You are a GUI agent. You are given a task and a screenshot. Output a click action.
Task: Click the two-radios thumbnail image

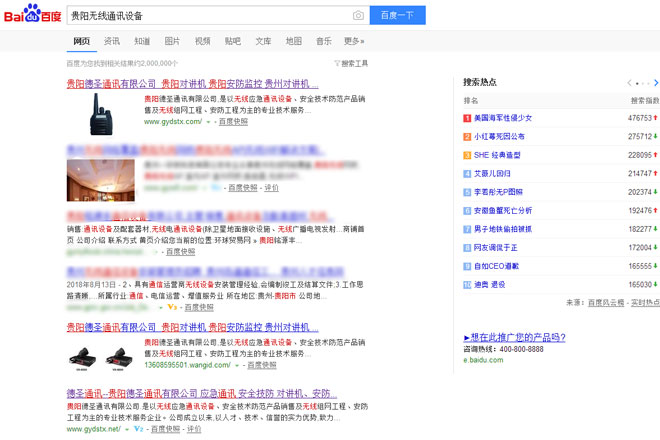tap(101, 359)
